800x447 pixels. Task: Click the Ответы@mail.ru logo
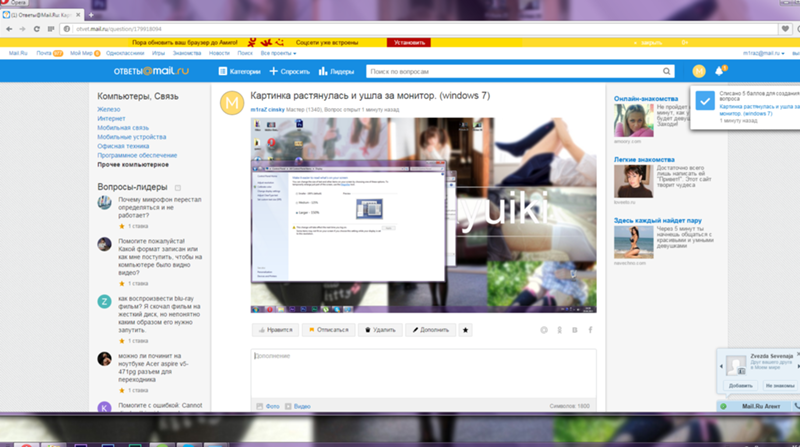[x=151, y=71]
